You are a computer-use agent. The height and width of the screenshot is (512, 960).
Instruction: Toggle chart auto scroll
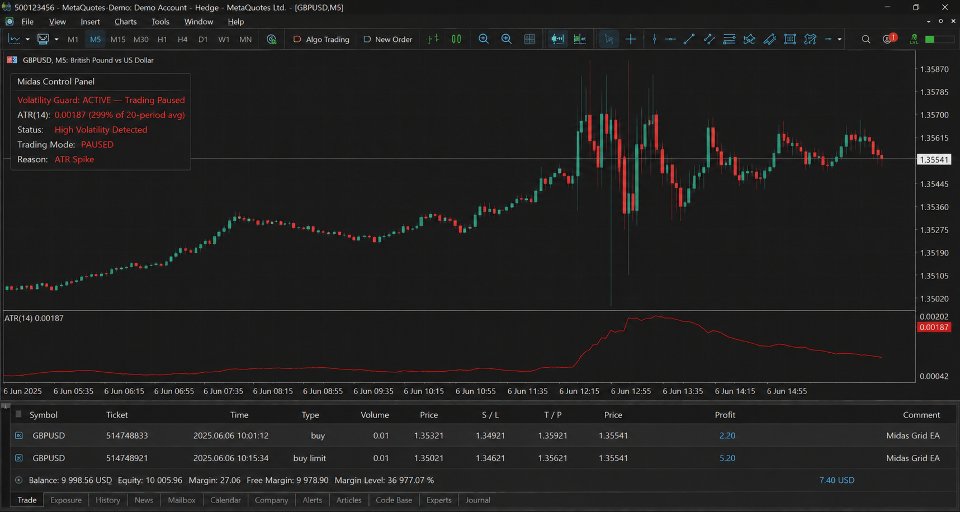coord(557,39)
